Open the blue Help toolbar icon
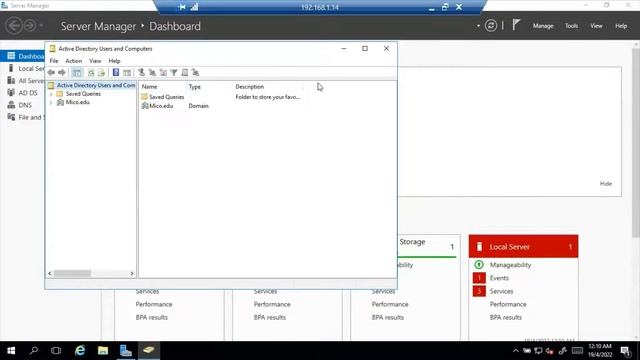Screen dimensions: 640x360 tap(116, 73)
